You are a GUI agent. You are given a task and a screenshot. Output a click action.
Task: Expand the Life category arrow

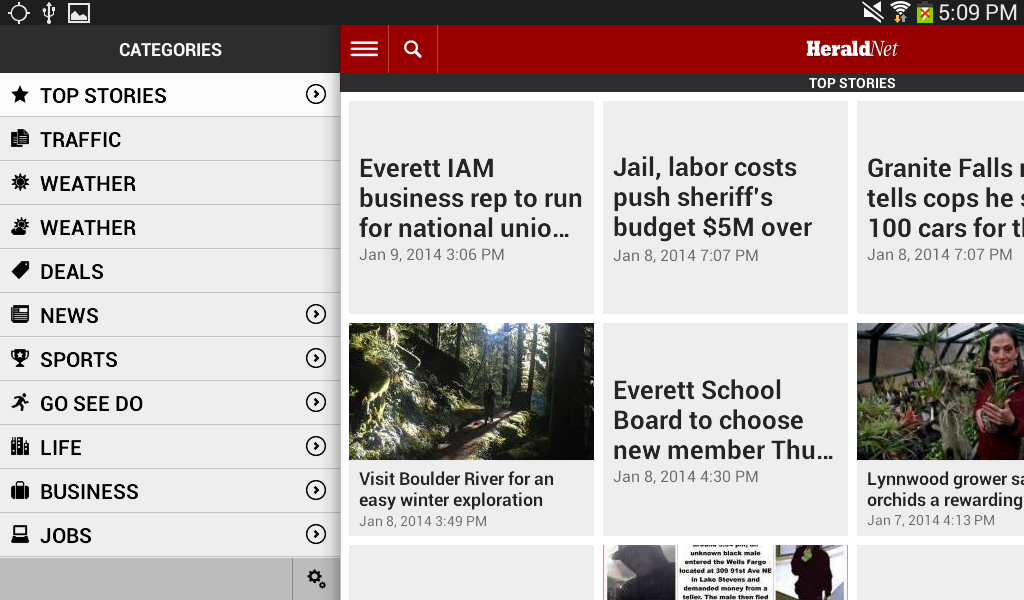(x=316, y=446)
